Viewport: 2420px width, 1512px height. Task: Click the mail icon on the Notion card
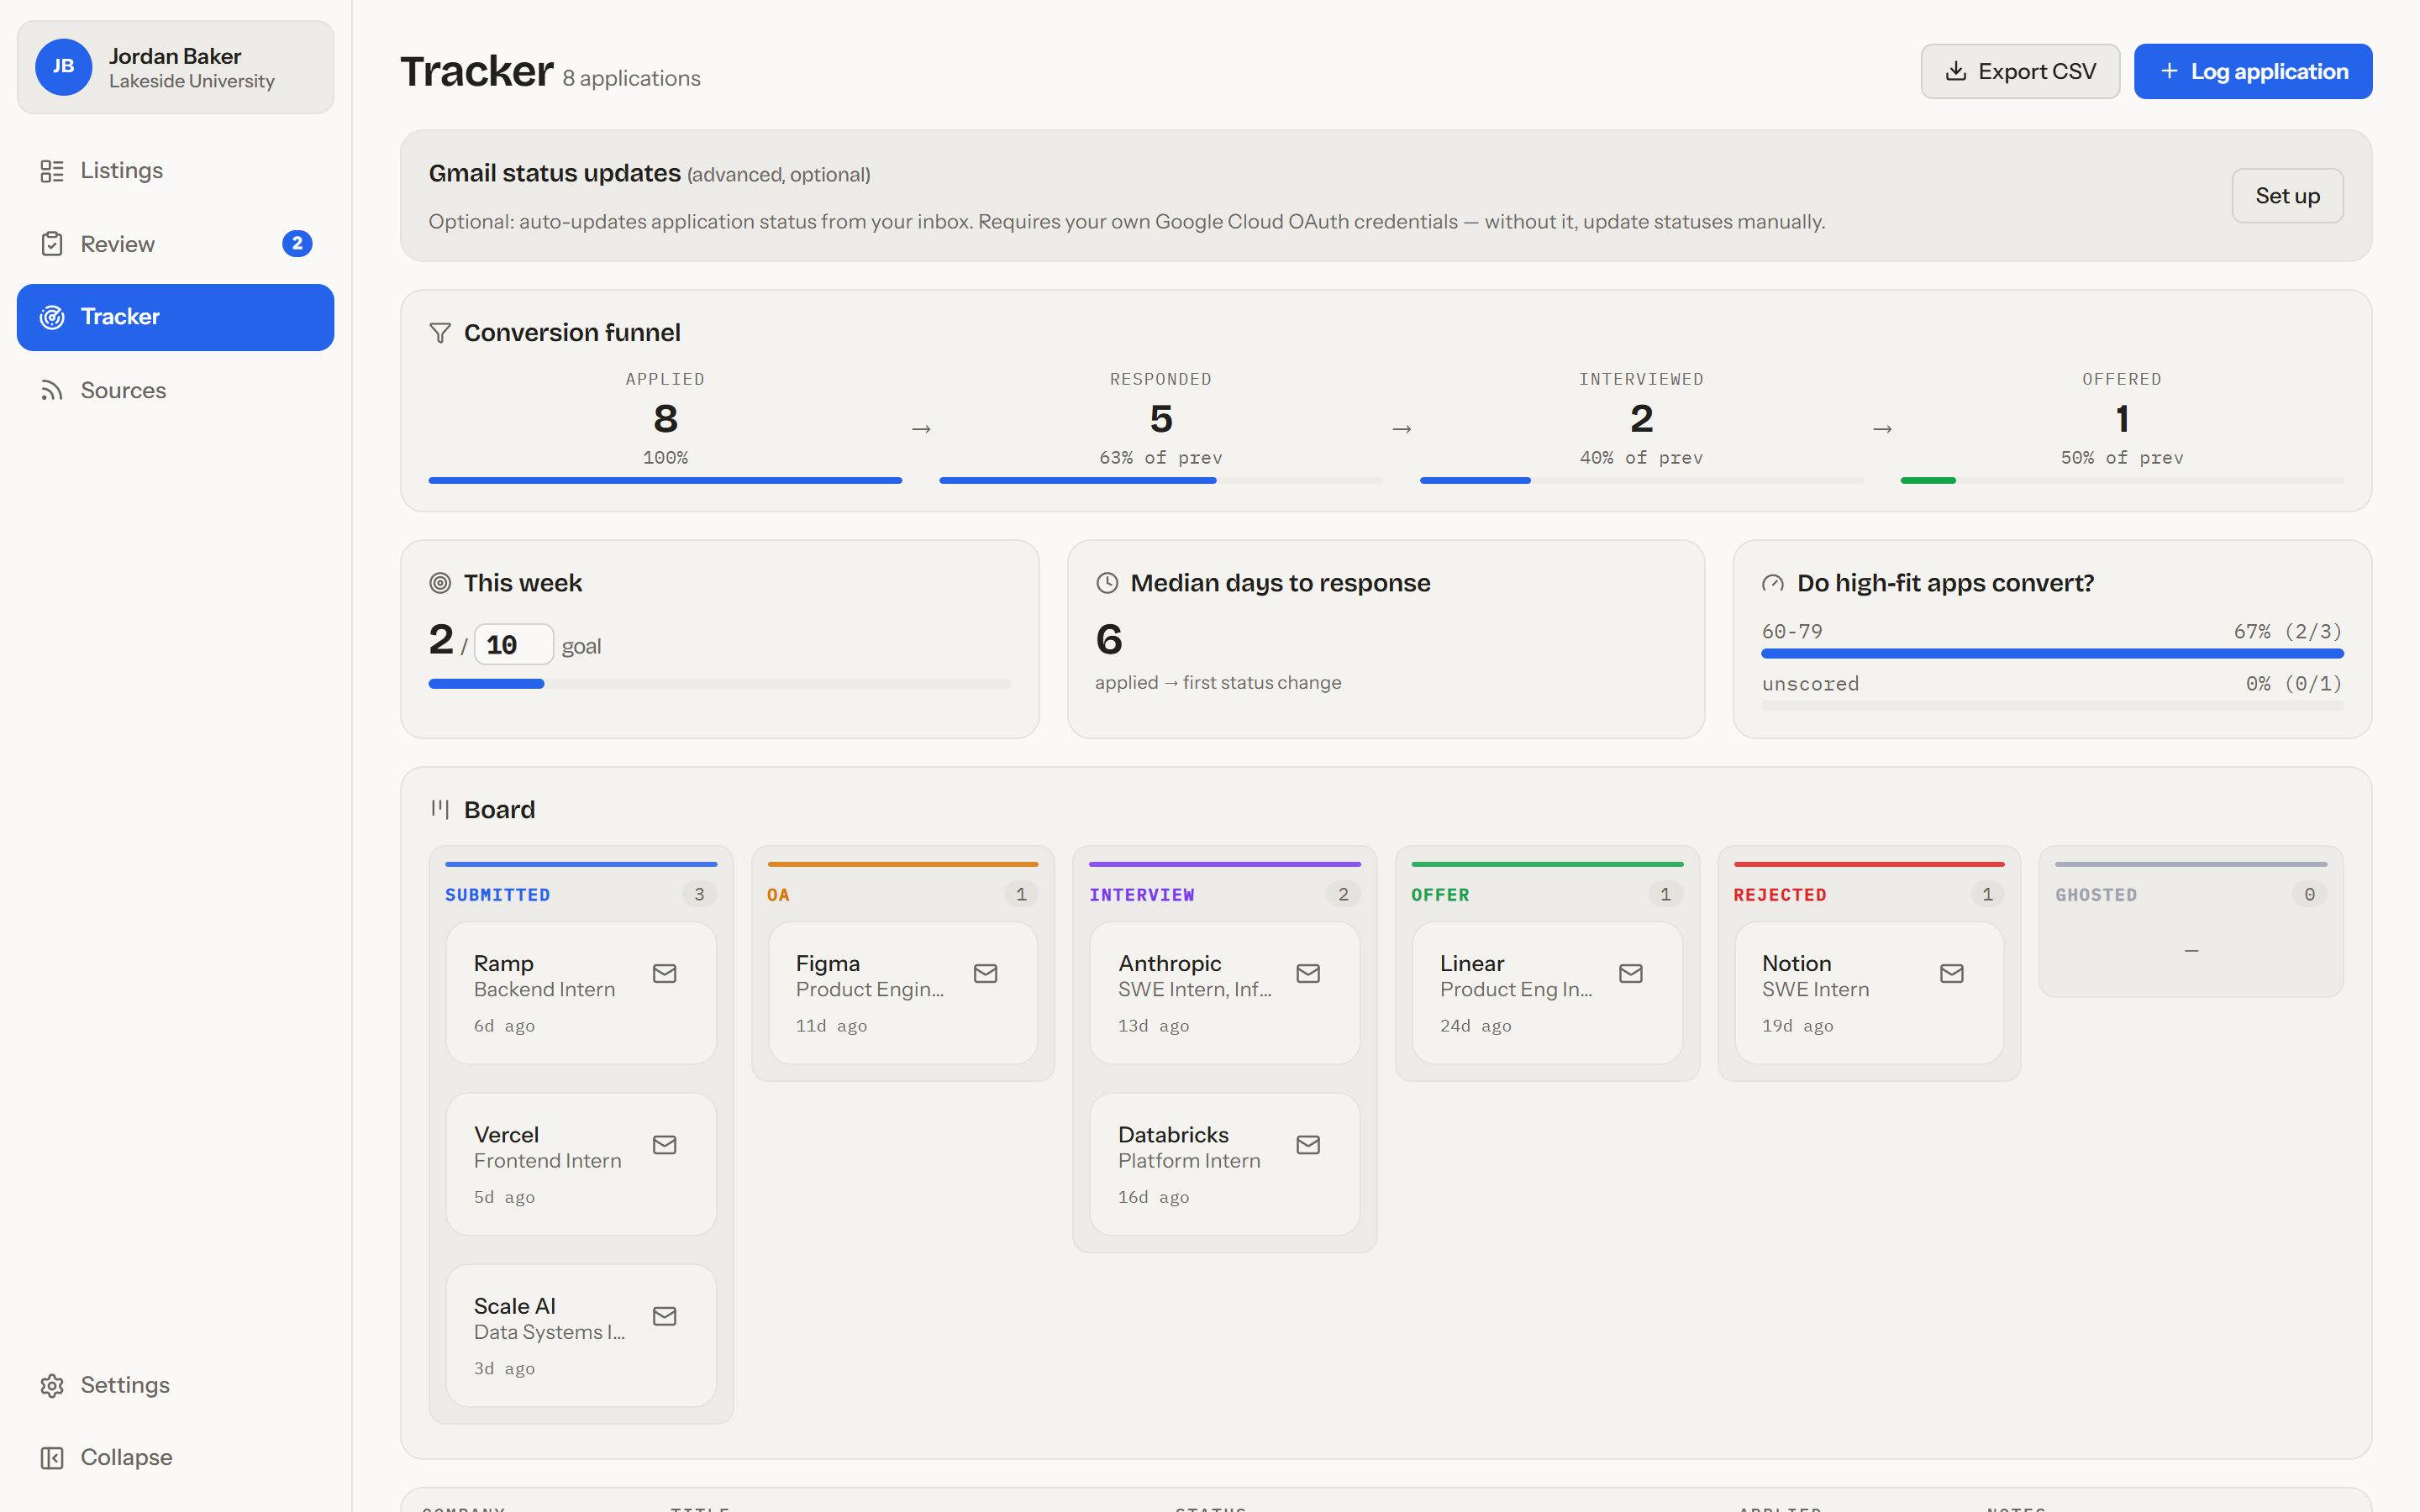pyautogui.click(x=1952, y=973)
